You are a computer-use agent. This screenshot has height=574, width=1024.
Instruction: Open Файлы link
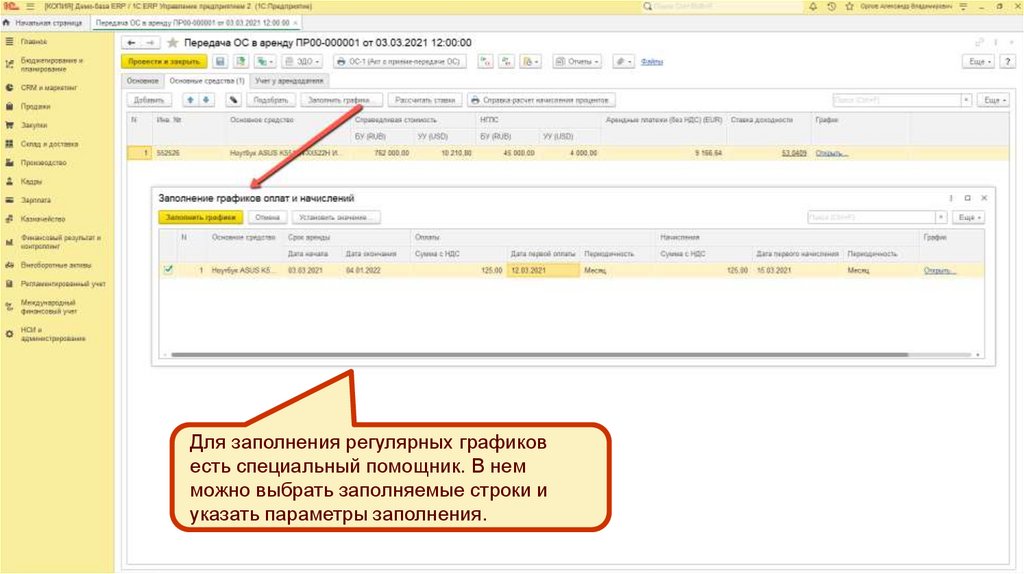[x=652, y=62]
